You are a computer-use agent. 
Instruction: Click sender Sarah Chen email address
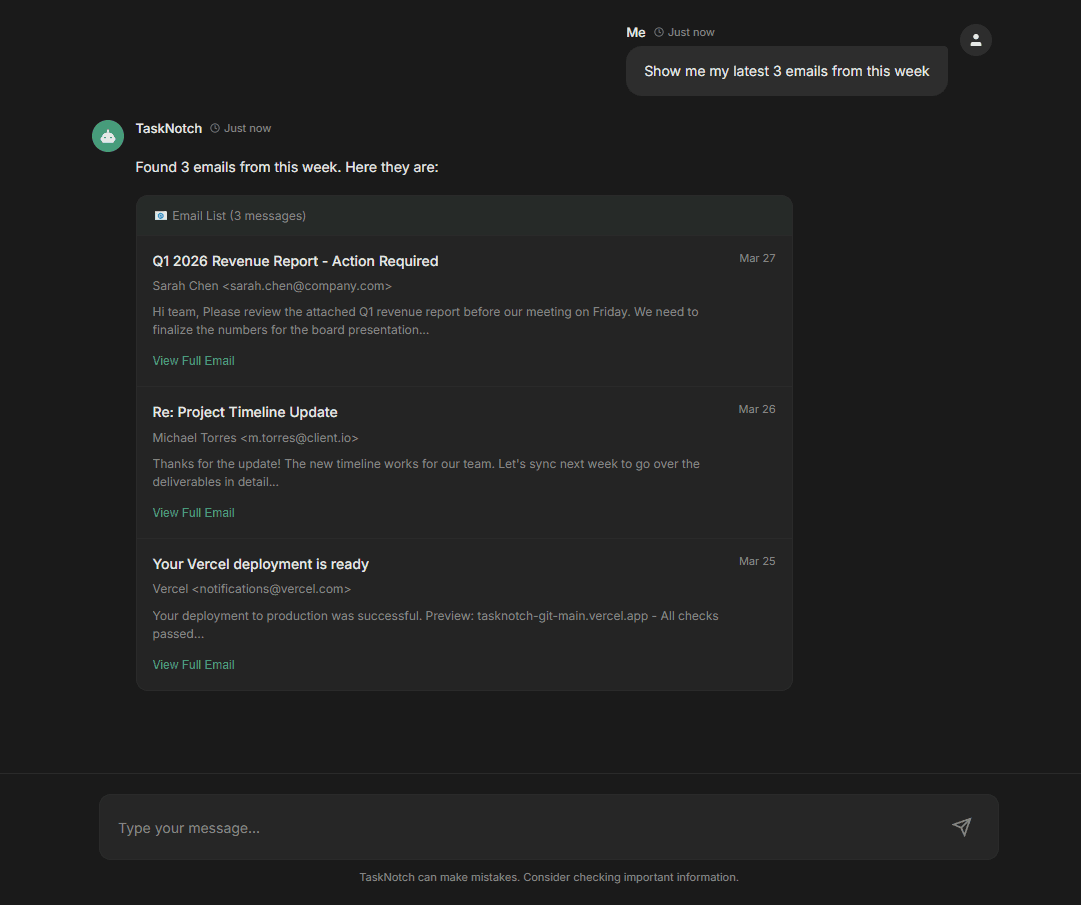(307, 286)
